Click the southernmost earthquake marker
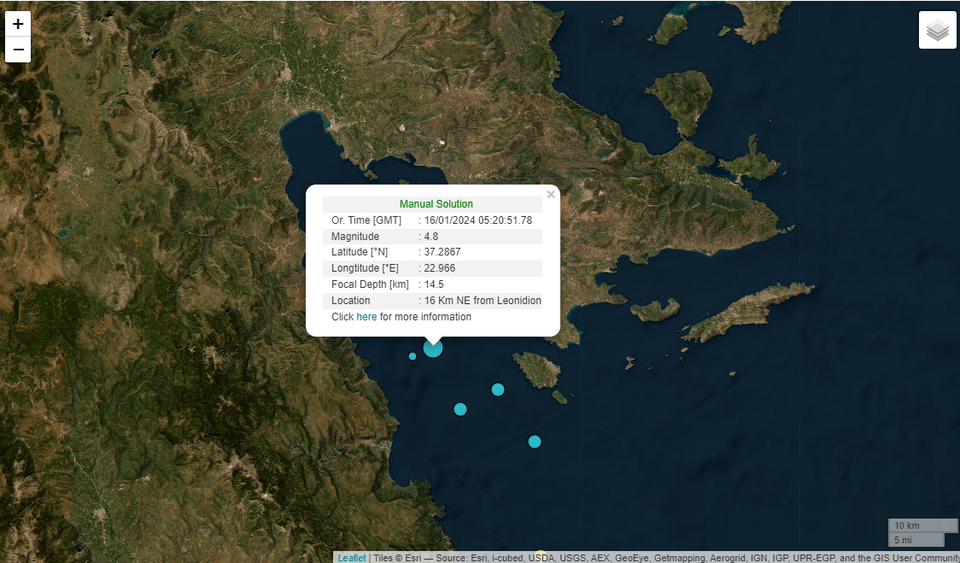 (x=535, y=441)
